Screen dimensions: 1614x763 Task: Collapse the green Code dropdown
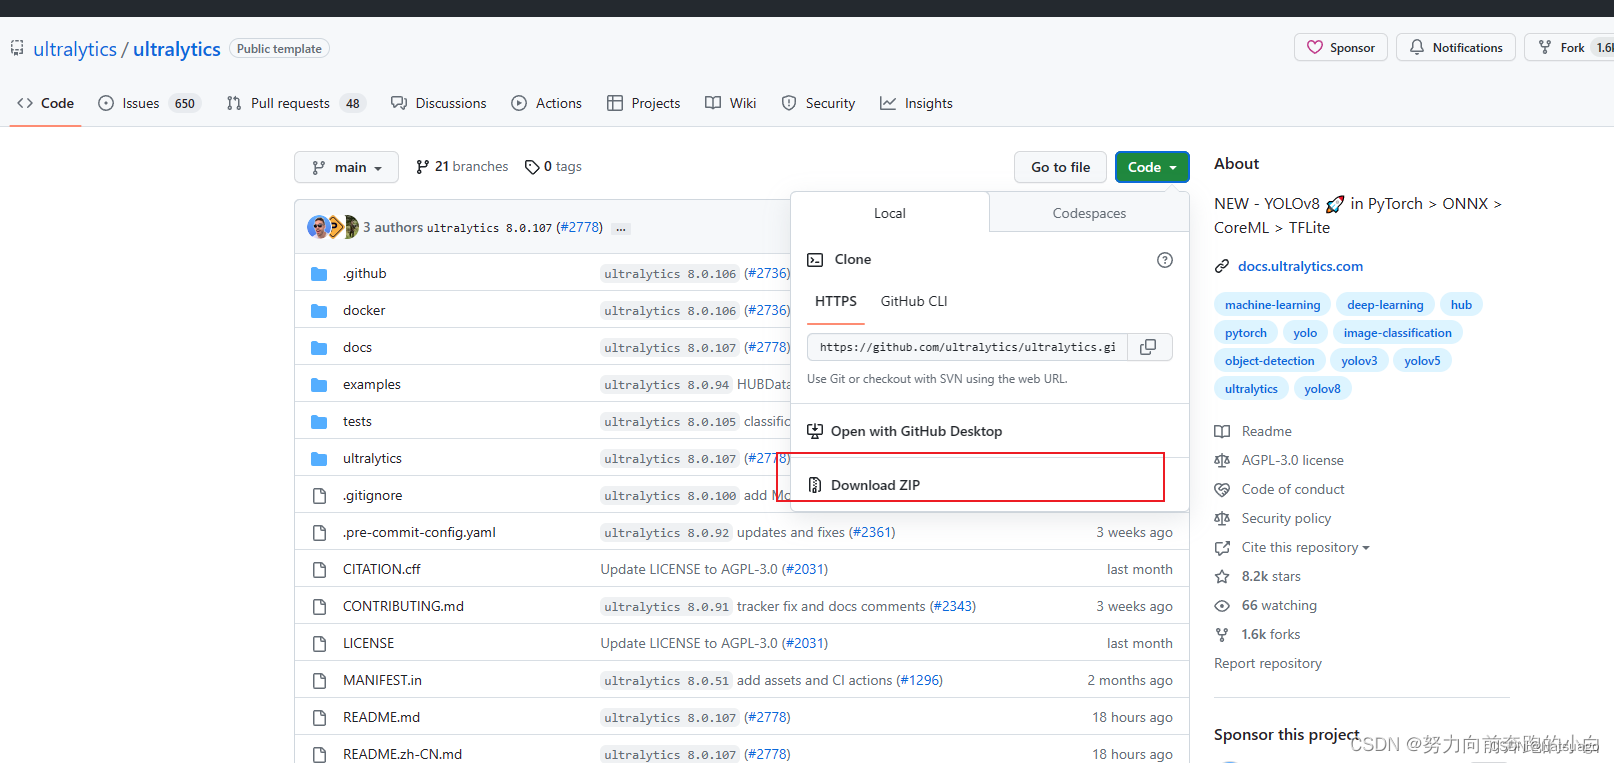point(1152,167)
